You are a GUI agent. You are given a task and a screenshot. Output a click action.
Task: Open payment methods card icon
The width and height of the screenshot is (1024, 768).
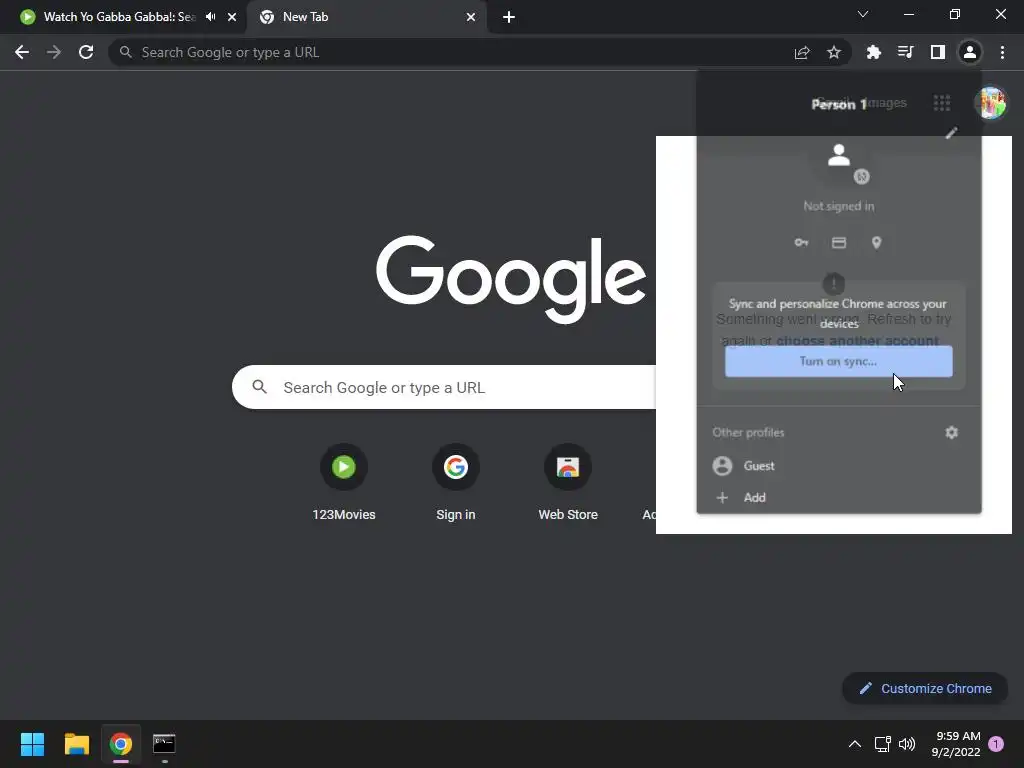point(839,243)
